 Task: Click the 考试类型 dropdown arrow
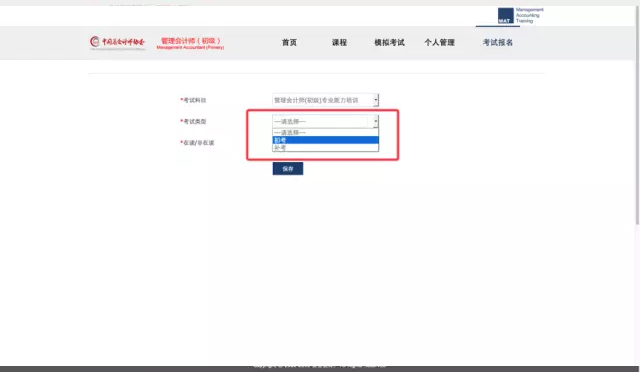click(x=376, y=121)
